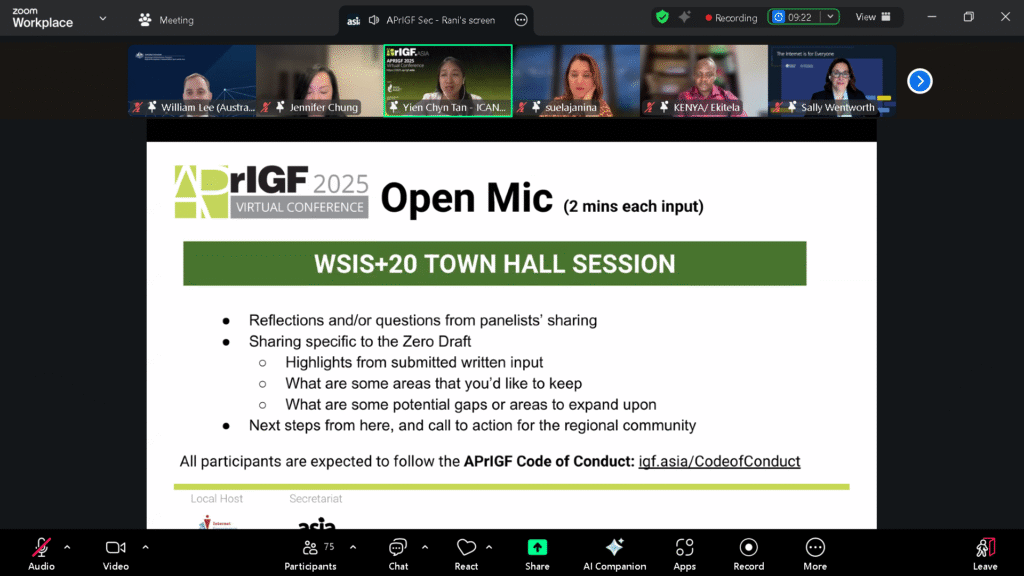
Task: Expand the video options chevron
Action: pyautogui.click(x=145, y=547)
